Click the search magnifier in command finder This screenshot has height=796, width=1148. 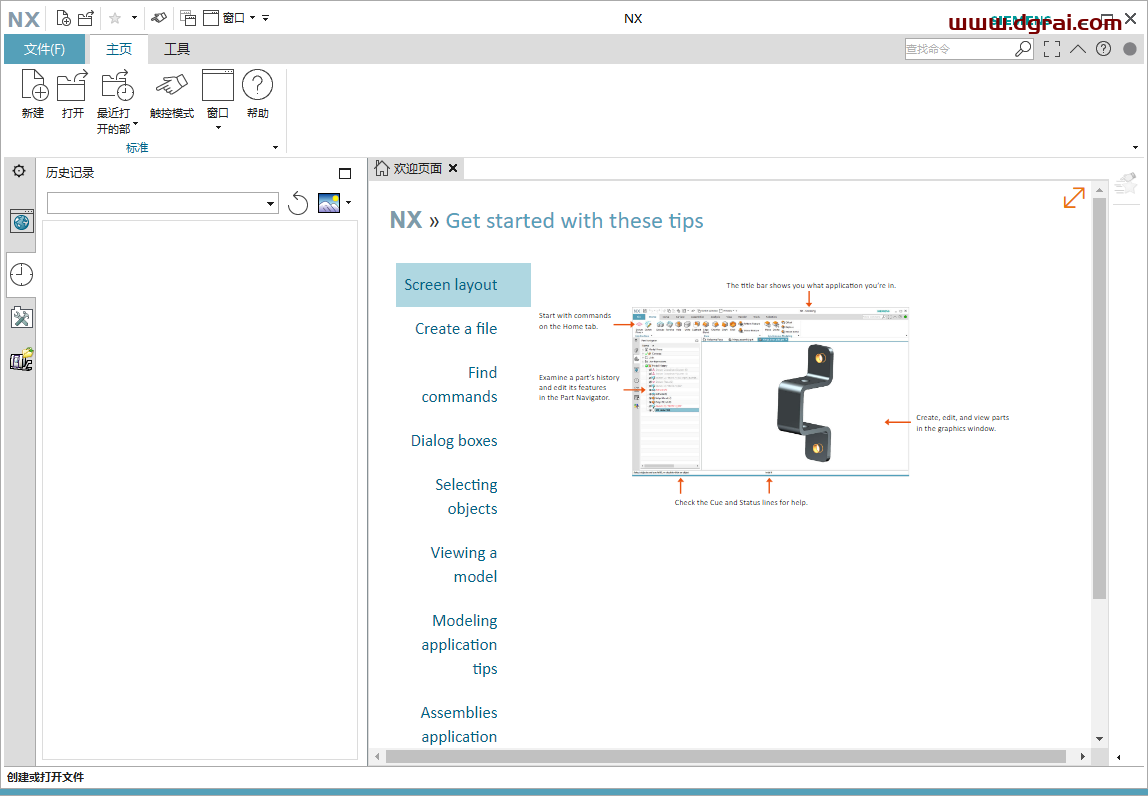click(1023, 49)
